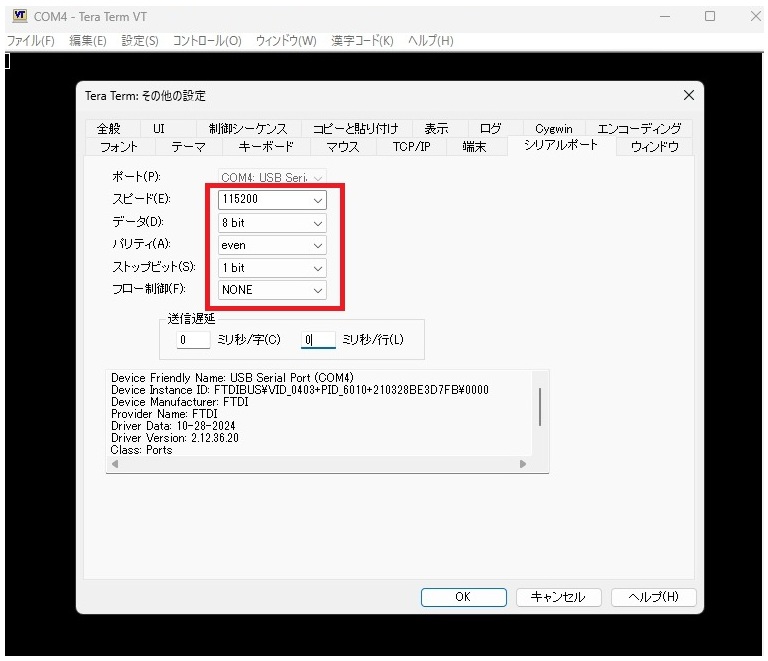Screen dimensions: 768x661
Task: Select the エンコーディング tab
Action: 638,128
